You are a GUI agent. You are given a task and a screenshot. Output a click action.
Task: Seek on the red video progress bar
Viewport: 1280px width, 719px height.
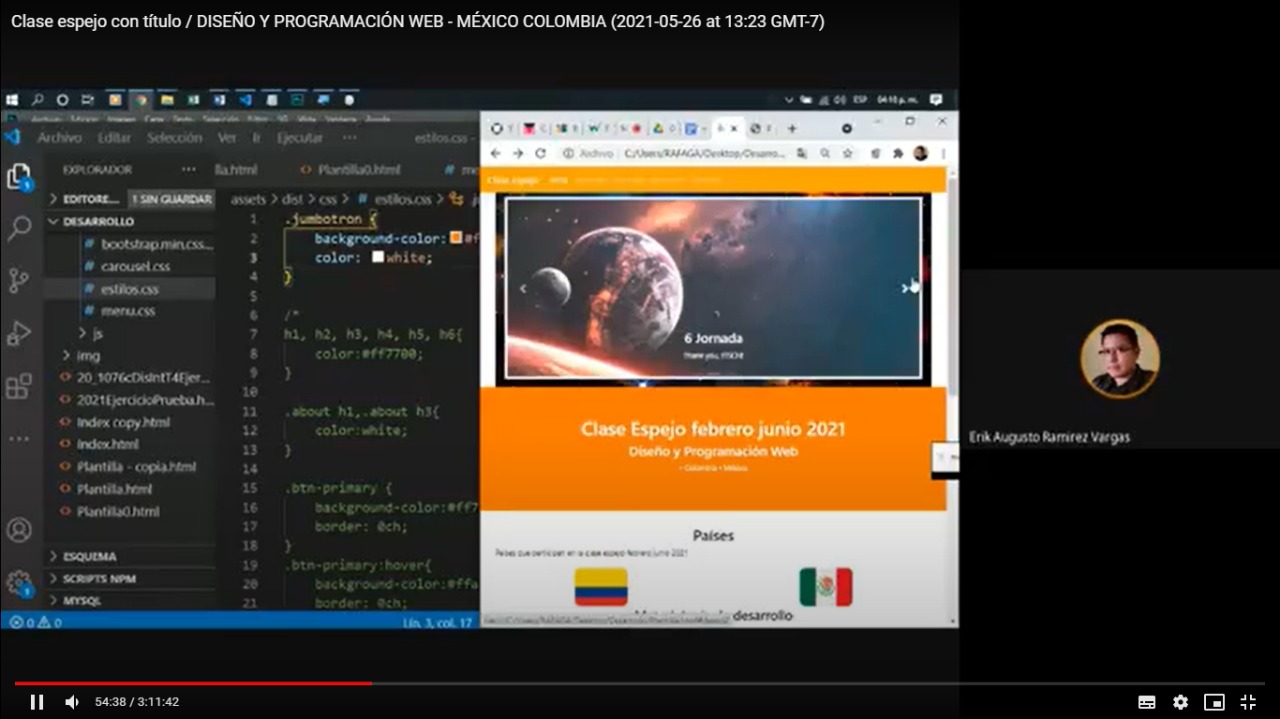point(640,684)
